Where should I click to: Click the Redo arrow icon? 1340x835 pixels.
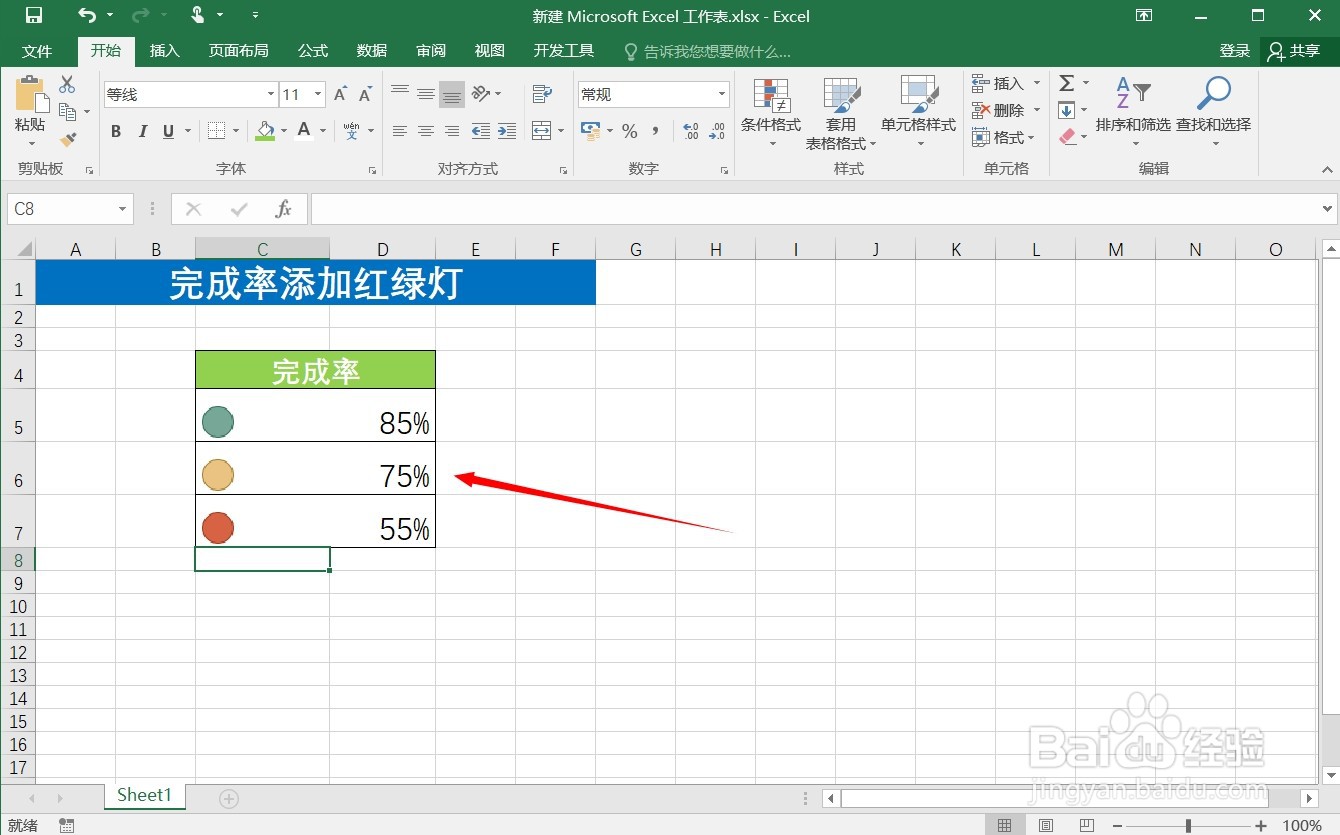[x=140, y=15]
